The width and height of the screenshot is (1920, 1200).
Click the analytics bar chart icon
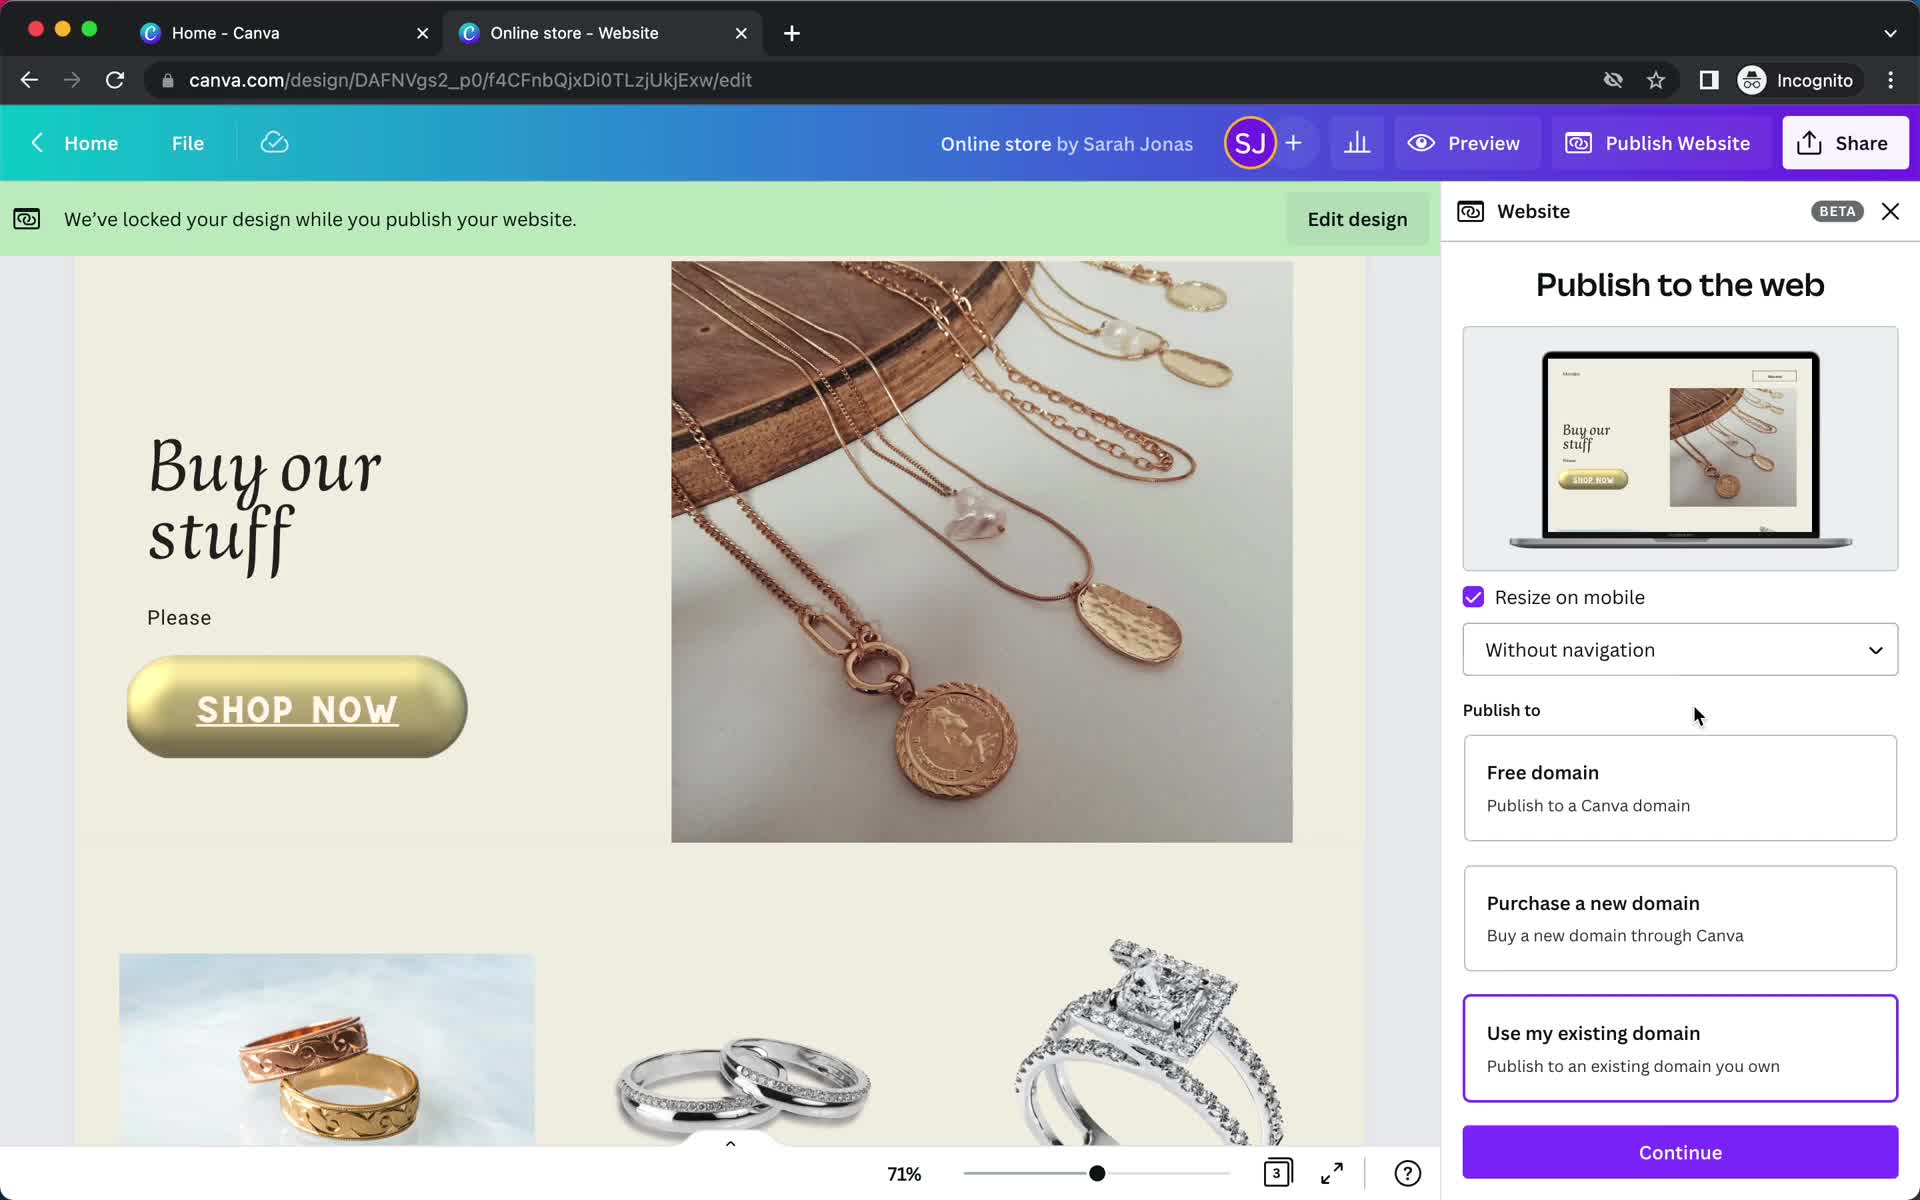tap(1356, 142)
